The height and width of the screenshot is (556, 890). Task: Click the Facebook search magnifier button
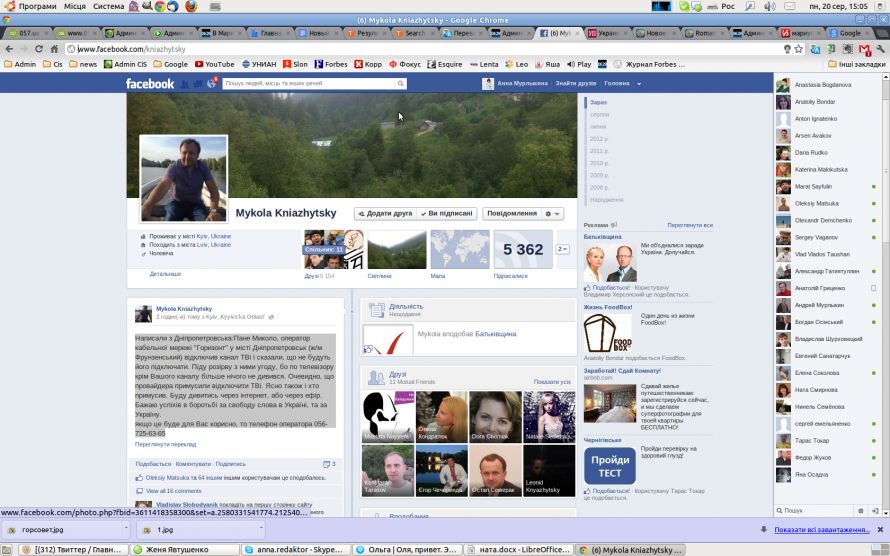coord(401,83)
